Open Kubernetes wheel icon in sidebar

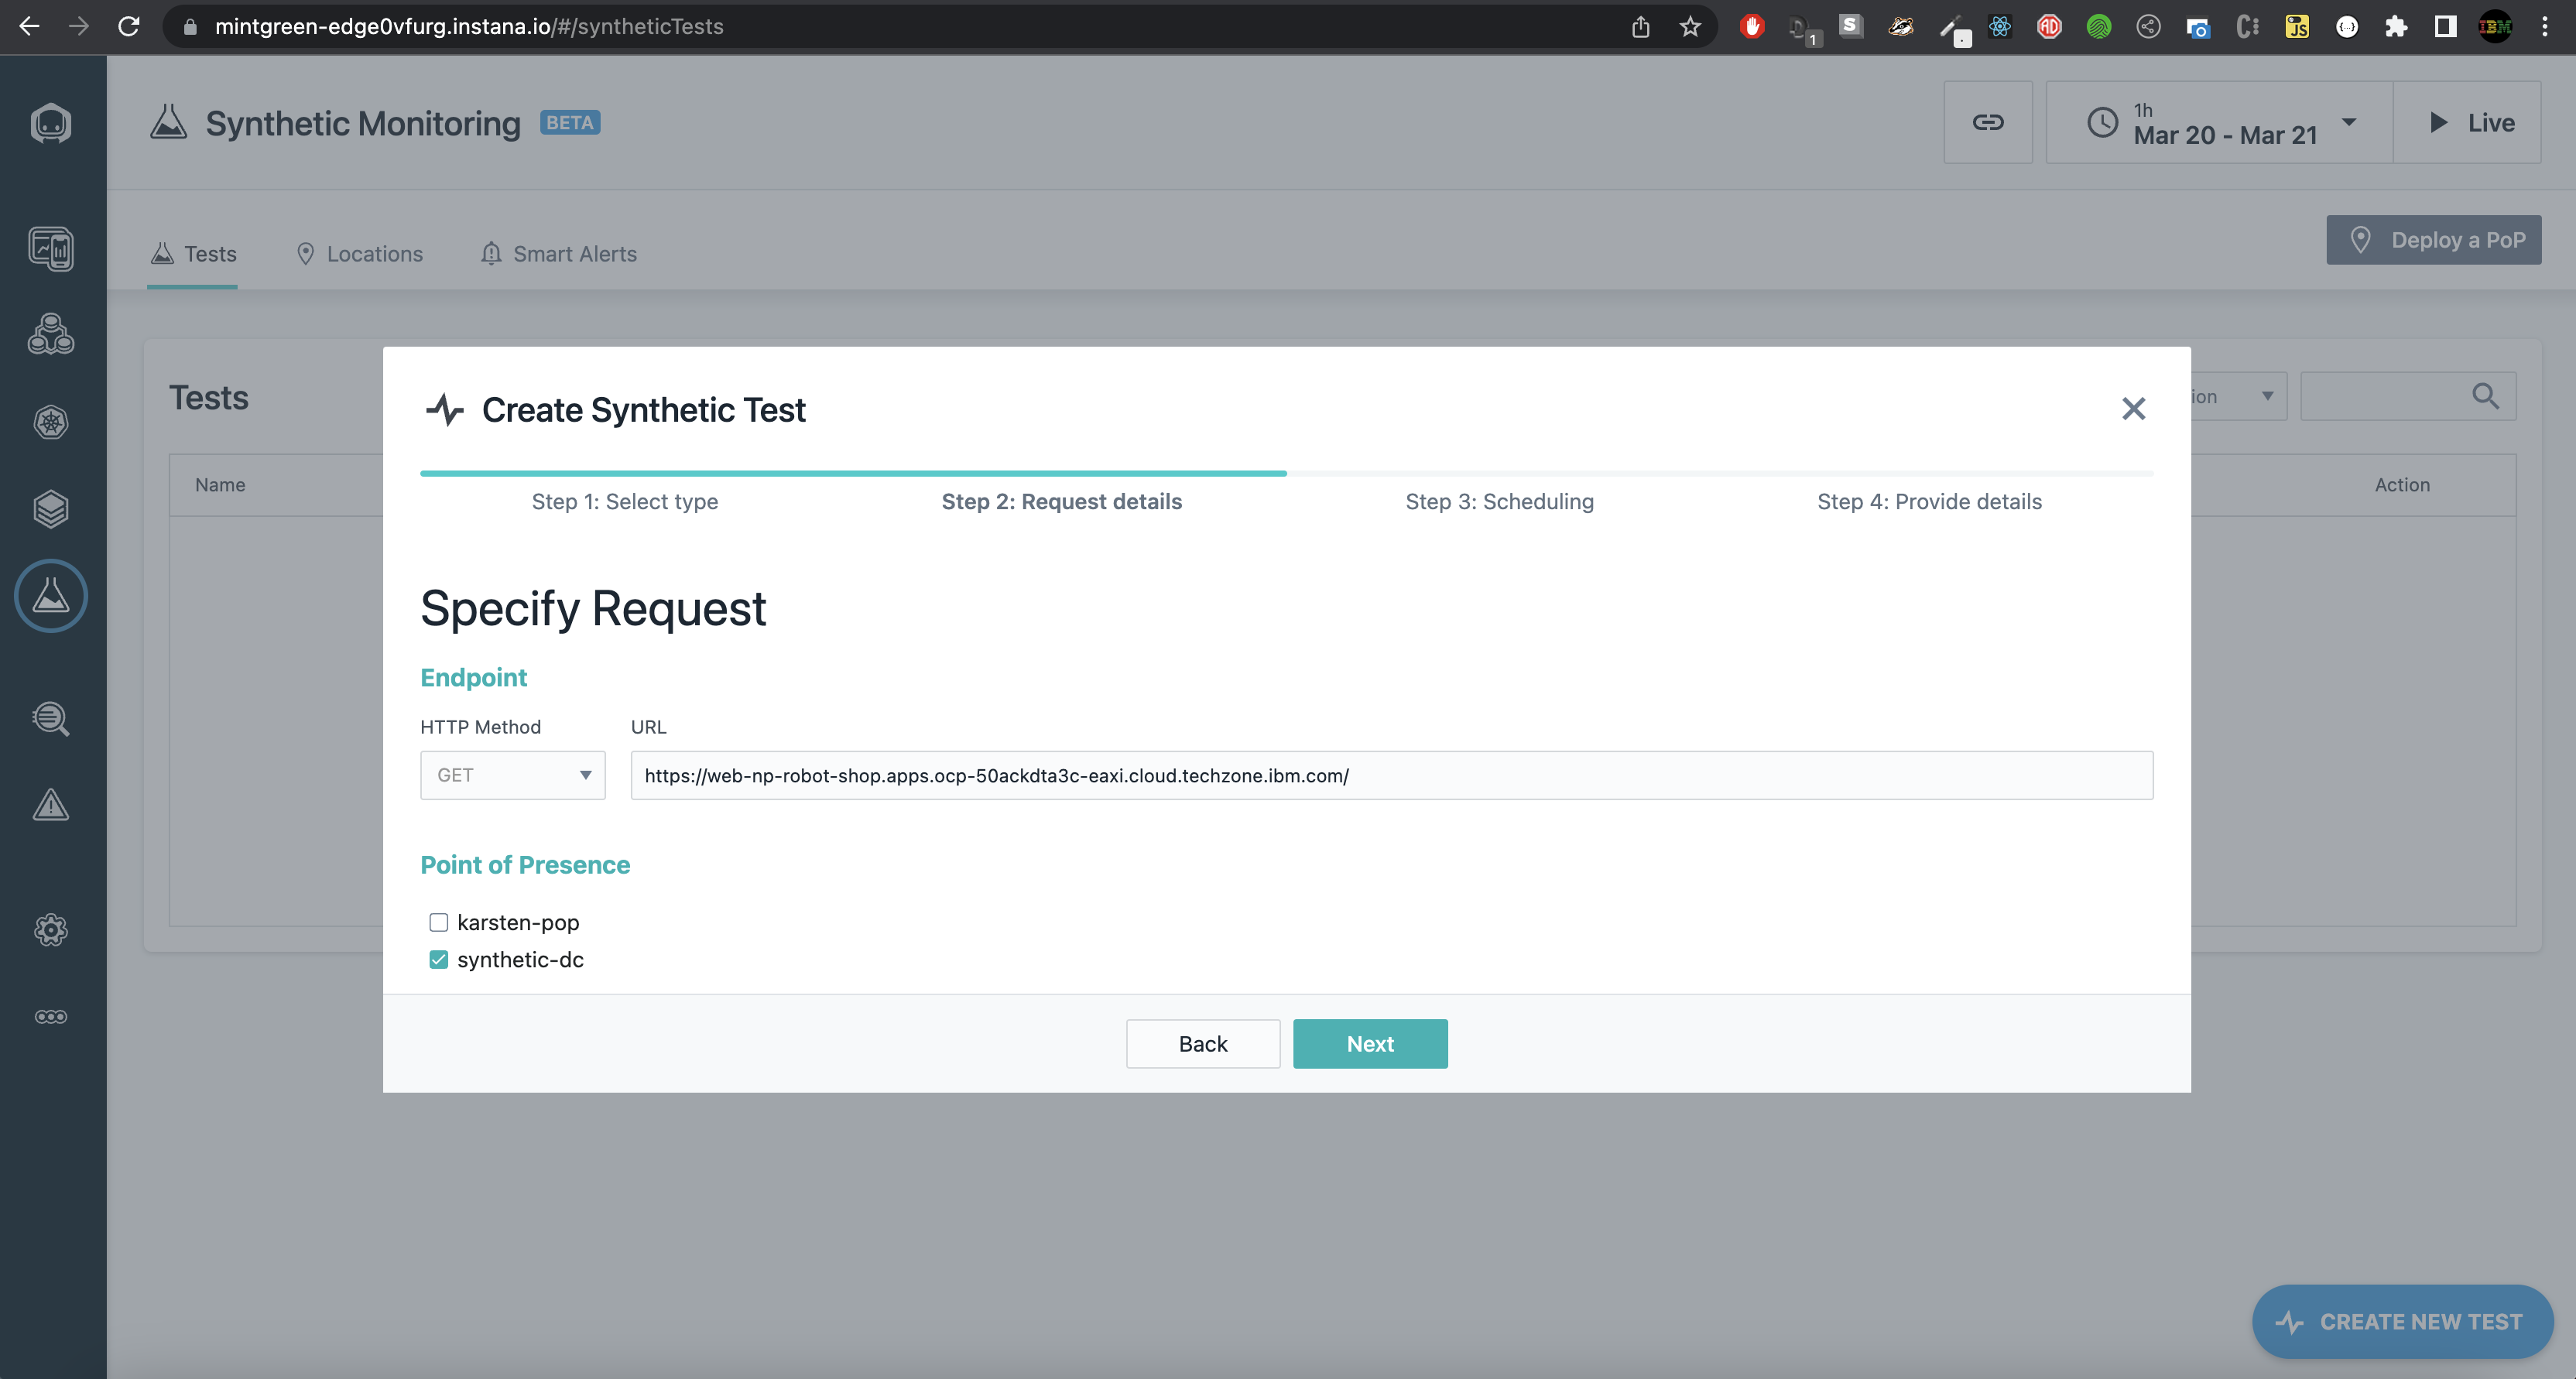pyautogui.click(x=51, y=422)
